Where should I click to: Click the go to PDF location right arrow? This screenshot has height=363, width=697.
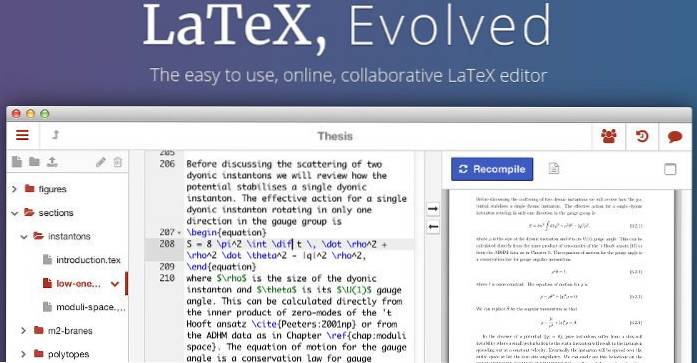point(433,209)
